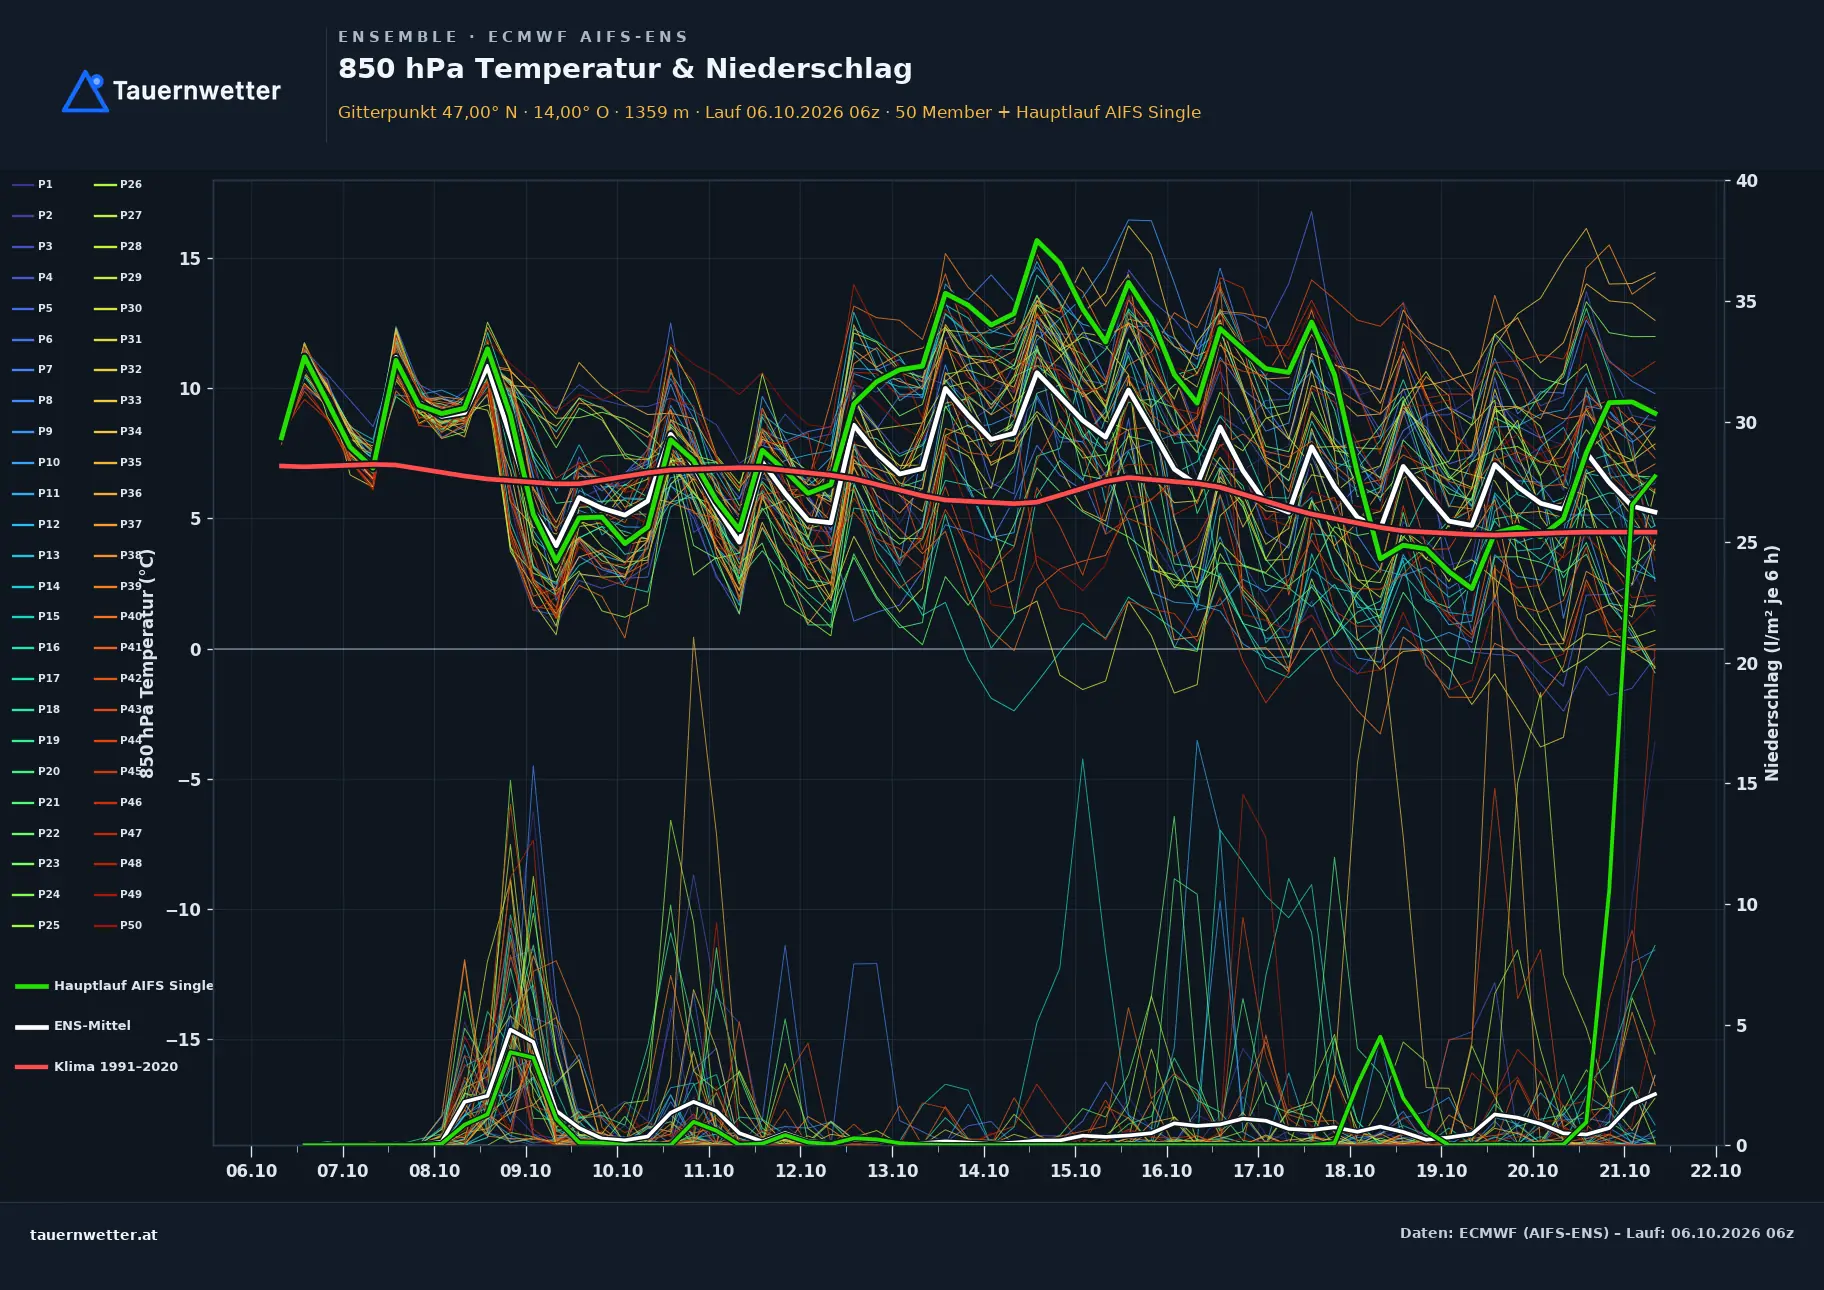
Task: Click precipitation axis value 40
Action: pyautogui.click(x=1747, y=181)
